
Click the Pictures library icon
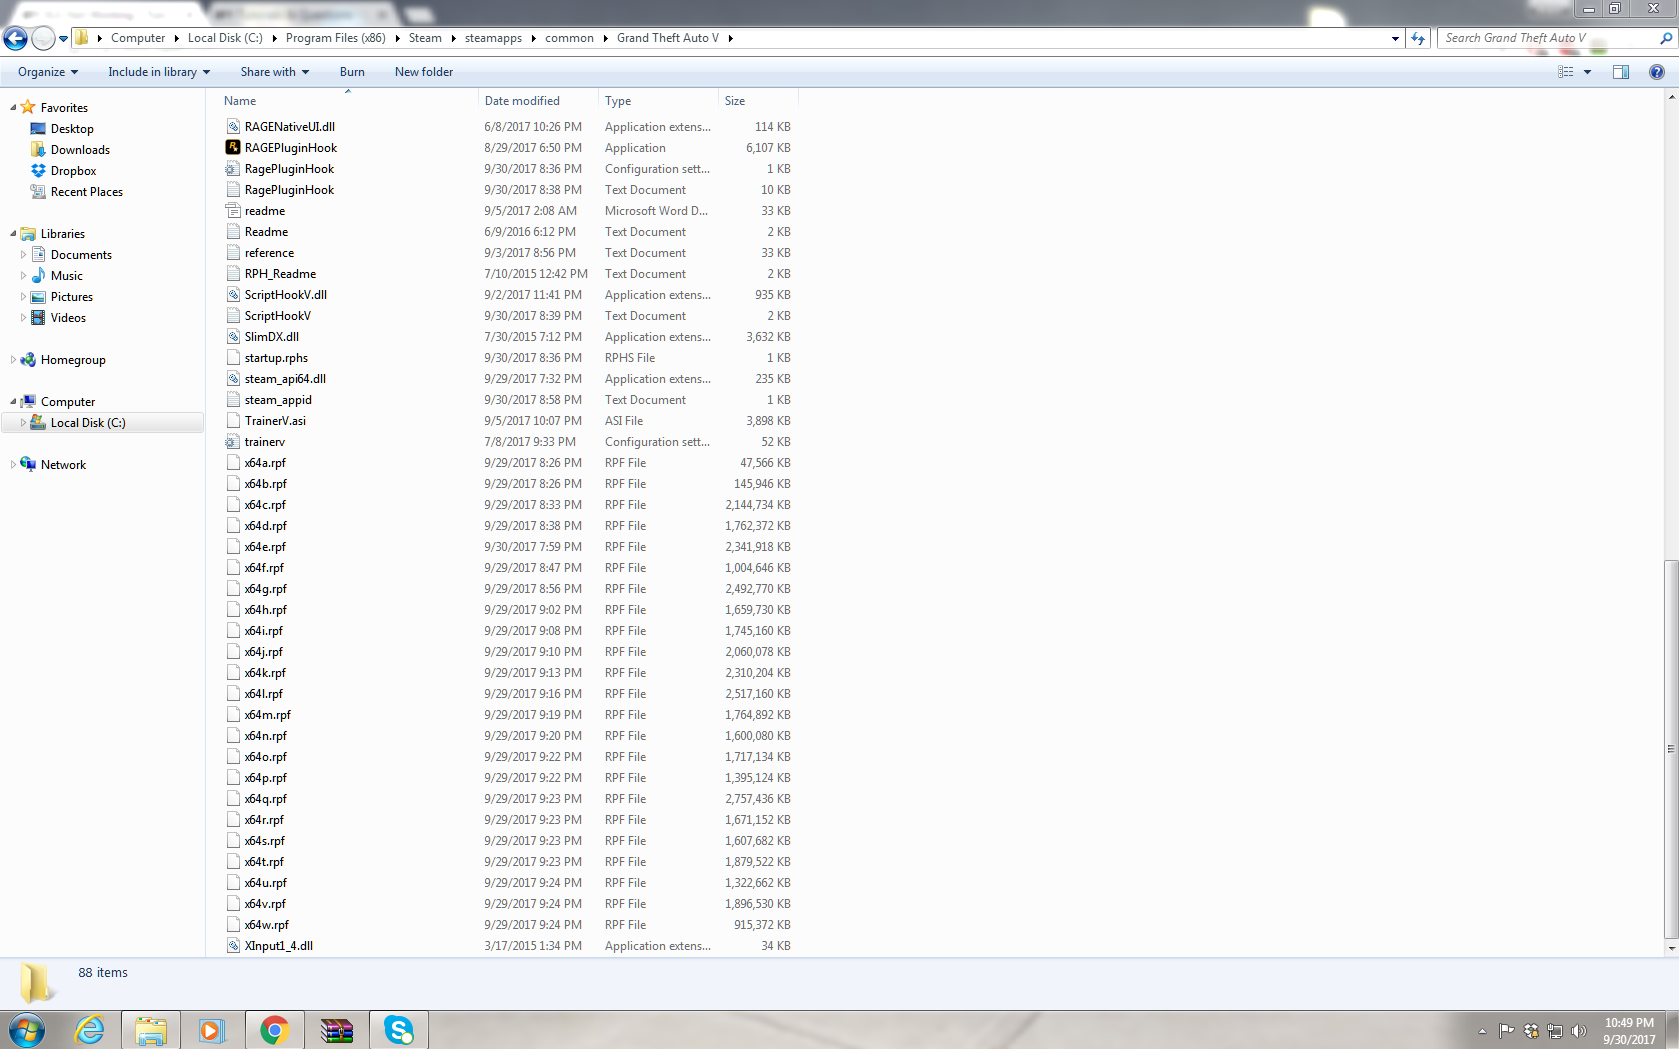click(x=38, y=297)
